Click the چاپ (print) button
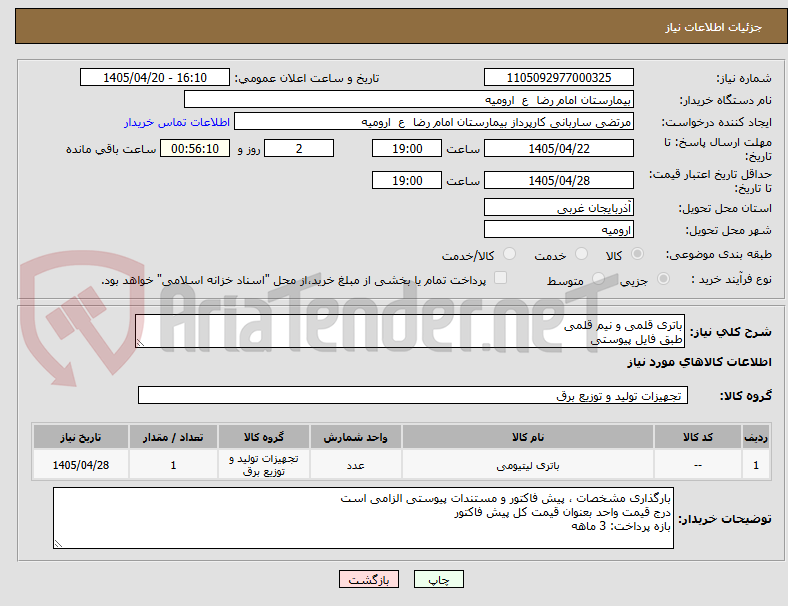 438,579
